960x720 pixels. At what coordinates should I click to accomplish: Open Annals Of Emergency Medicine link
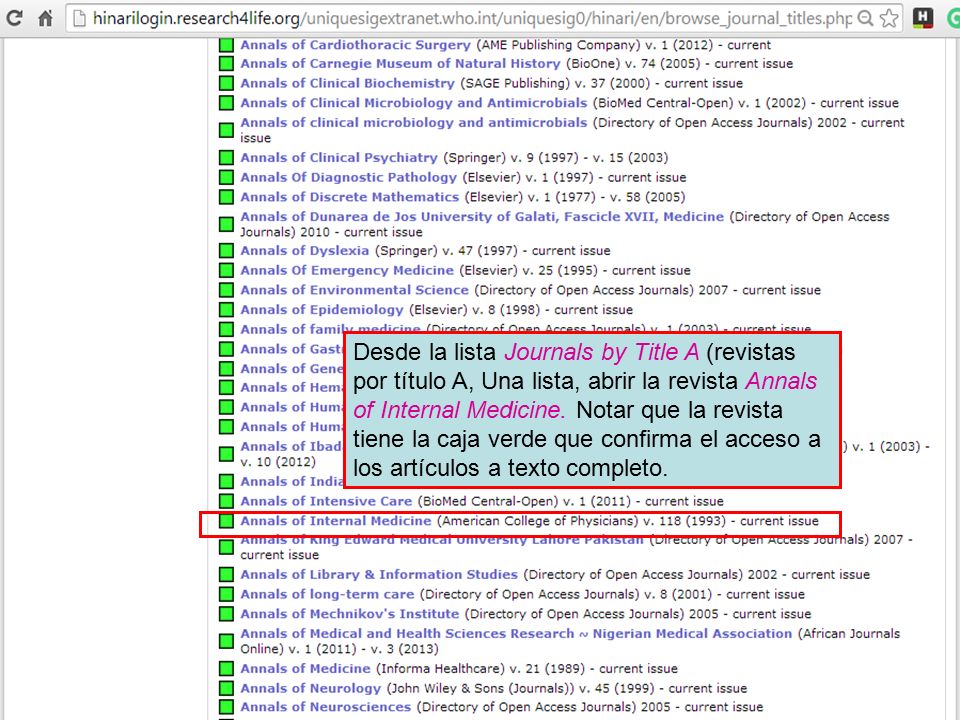[347, 270]
